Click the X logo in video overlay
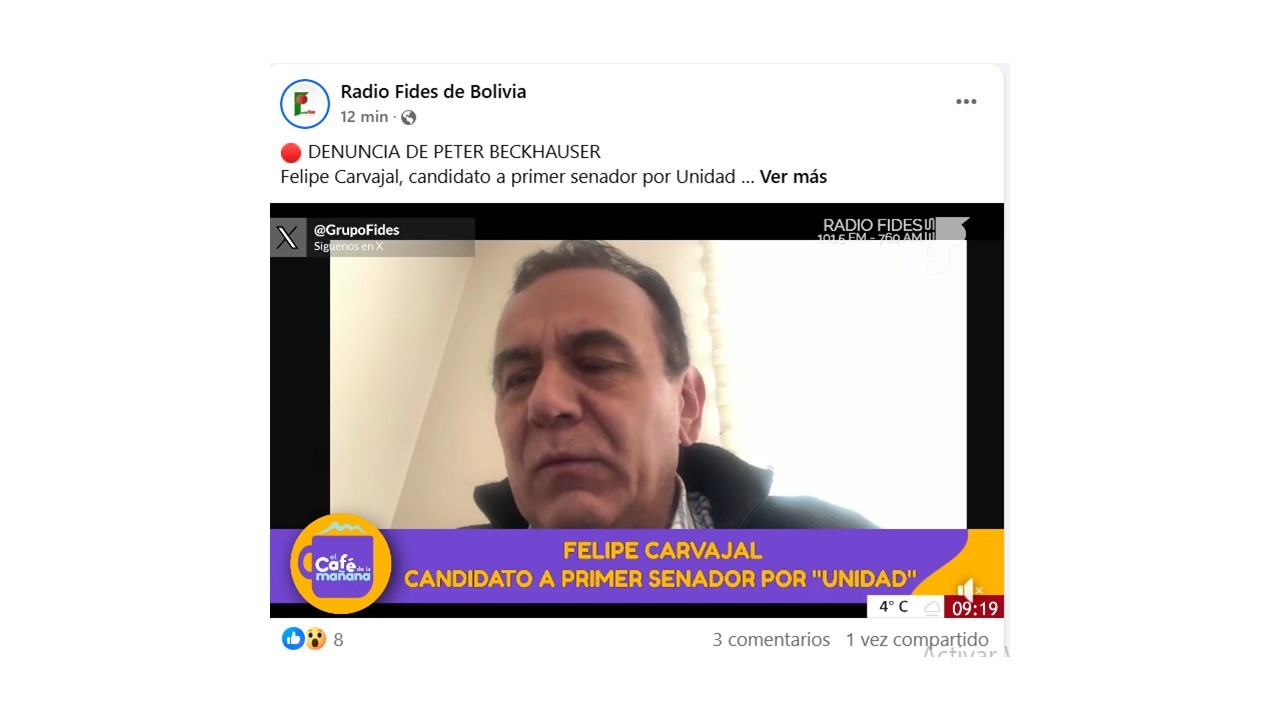1280x720 pixels. [x=287, y=238]
